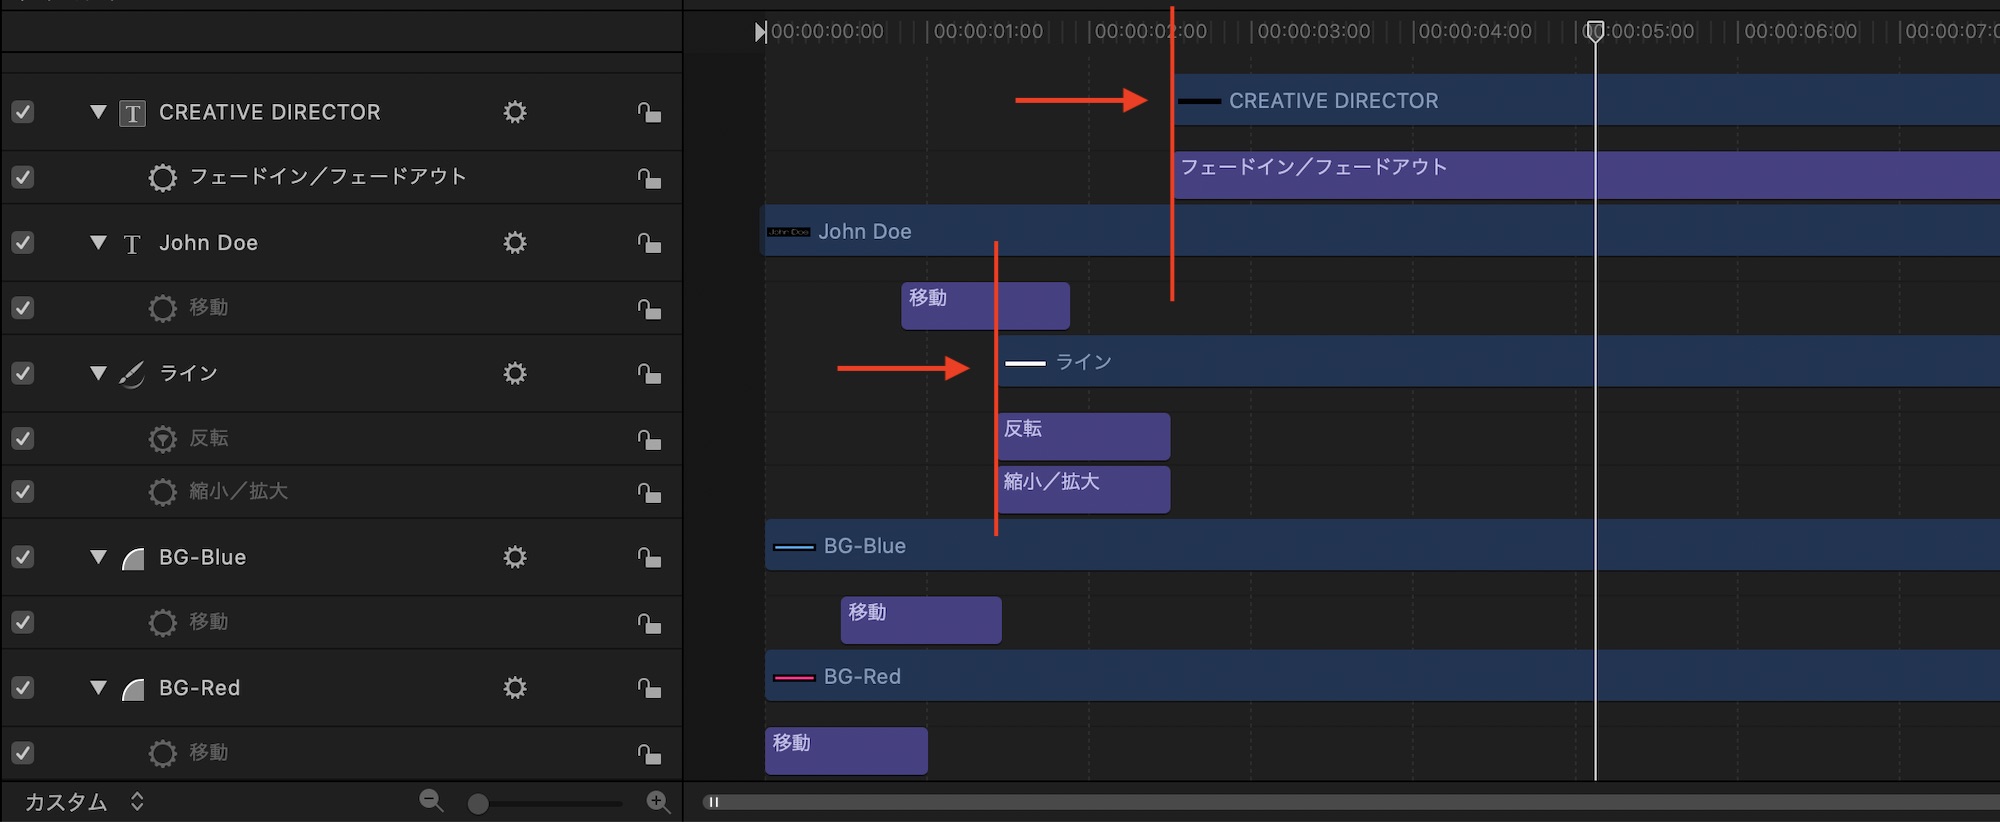This screenshot has height=822, width=2000.
Task: Click the gear icon on the BG-Red row
Action: (x=515, y=688)
